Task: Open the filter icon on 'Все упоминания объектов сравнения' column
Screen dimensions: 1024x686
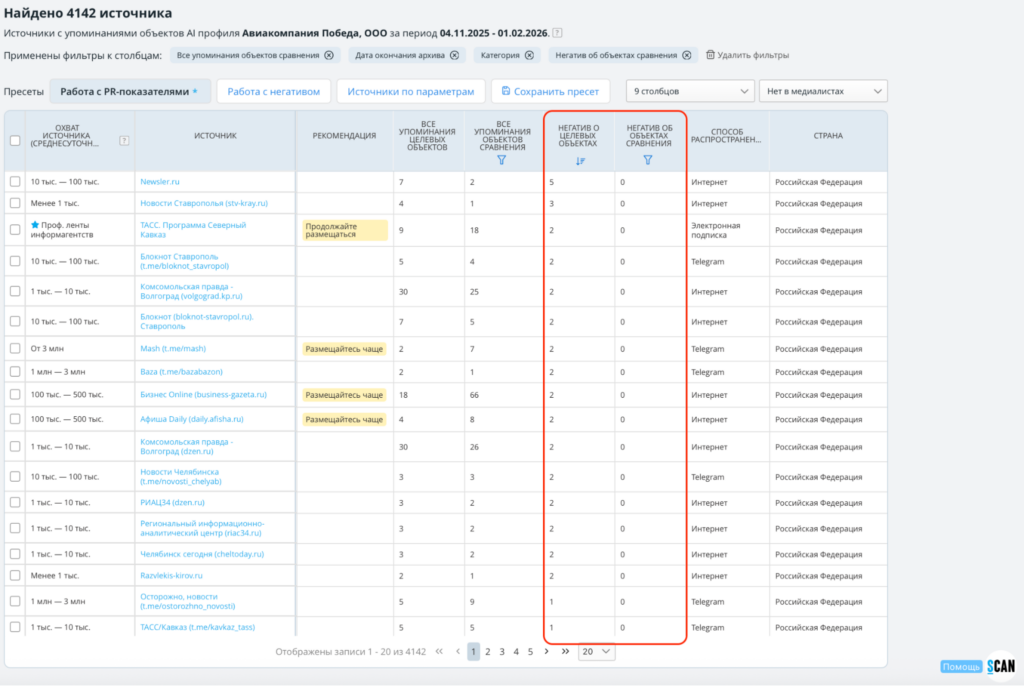Action: pos(502,162)
